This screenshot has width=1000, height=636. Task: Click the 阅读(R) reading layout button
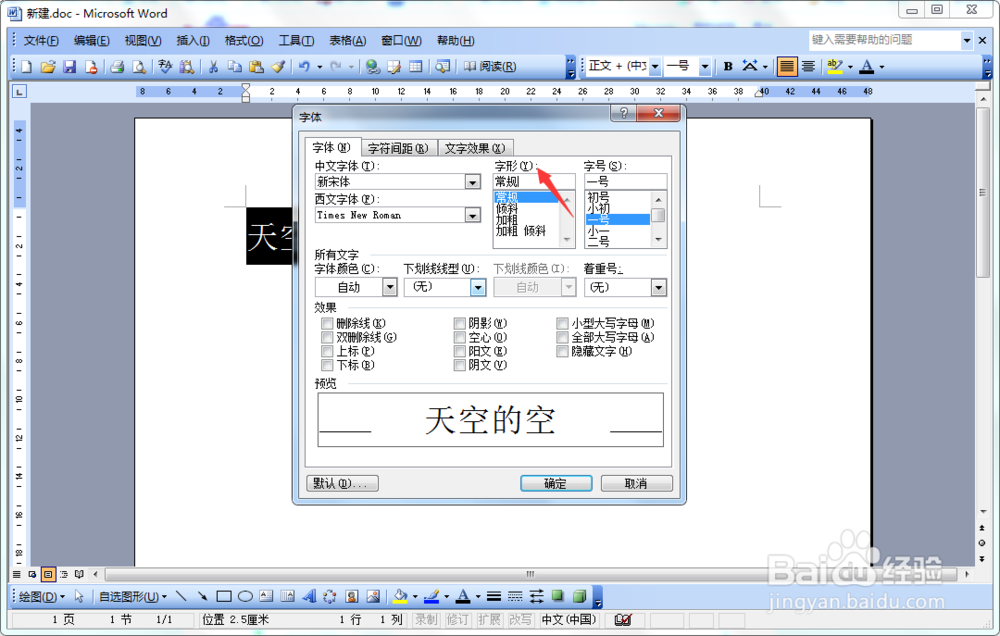(x=490, y=66)
